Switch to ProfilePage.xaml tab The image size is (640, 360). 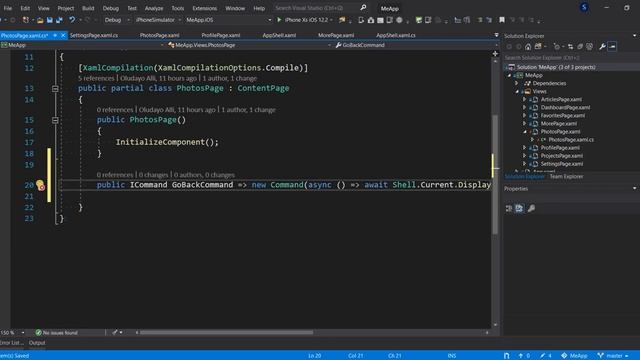pos(221,36)
